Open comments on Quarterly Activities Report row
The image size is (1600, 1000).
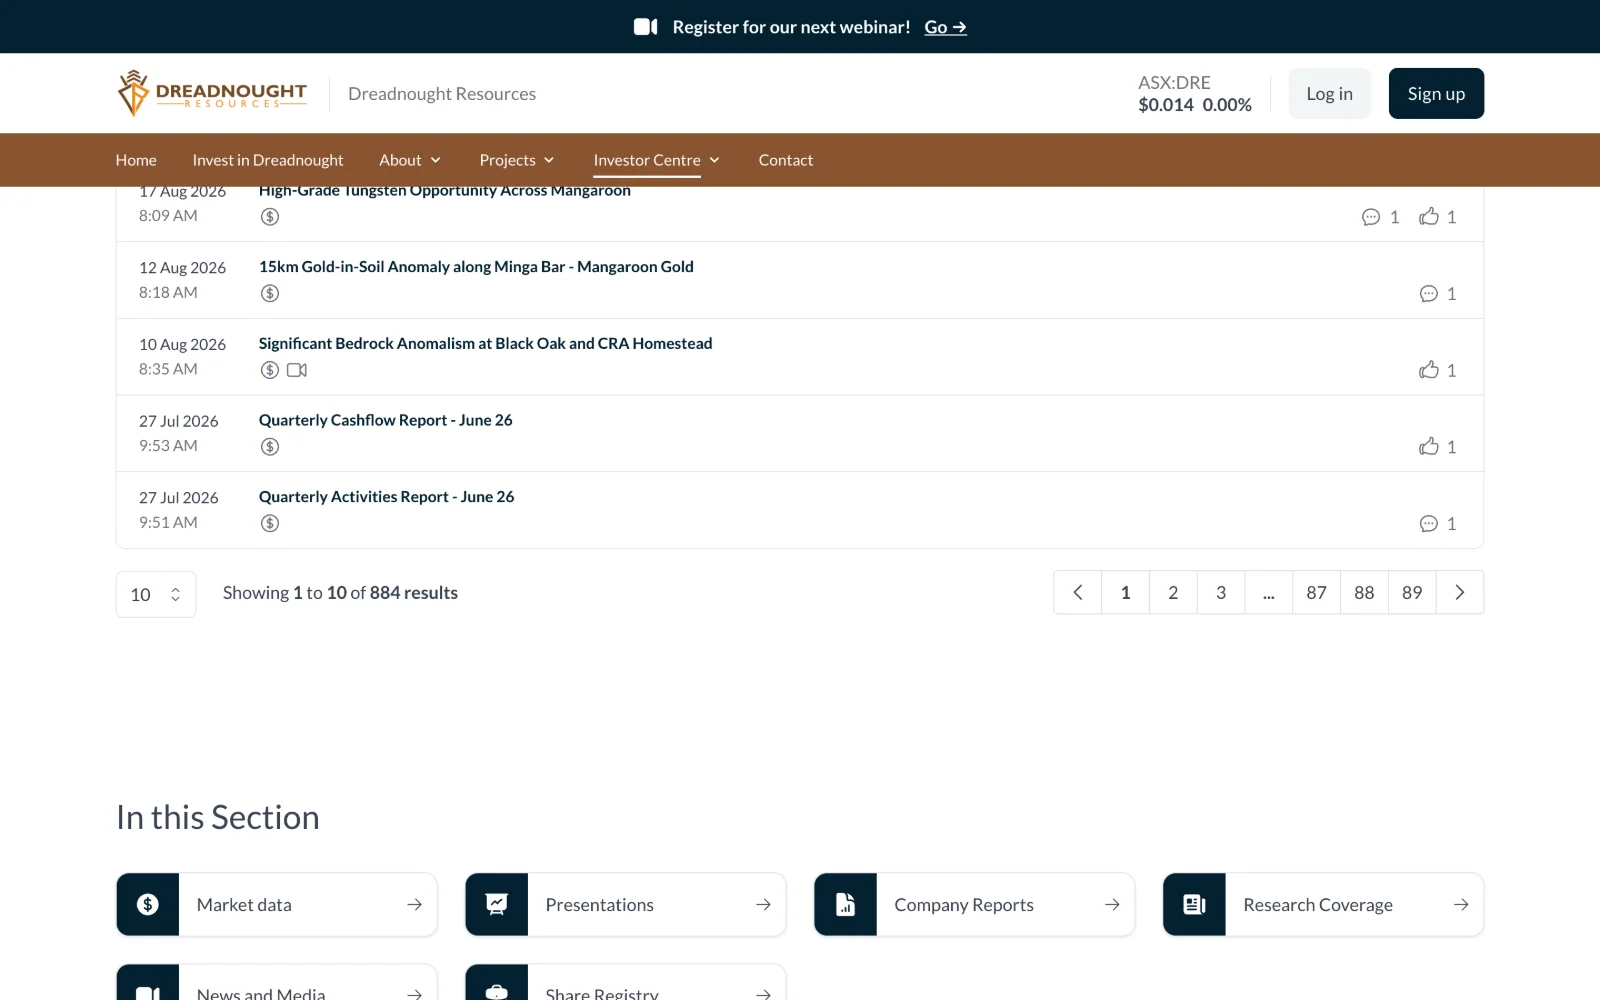click(x=1438, y=524)
